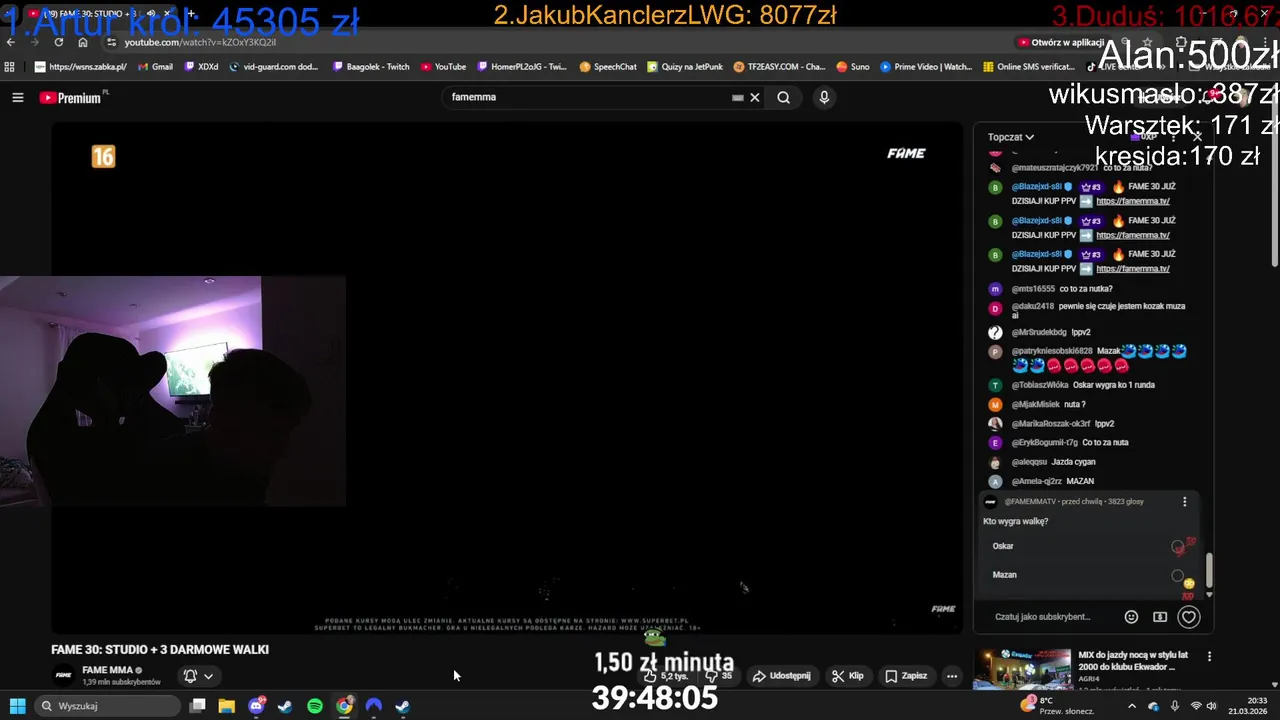The height and width of the screenshot is (720, 1280).
Task: Dislike the video with thumbs down
Action: [718, 676]
